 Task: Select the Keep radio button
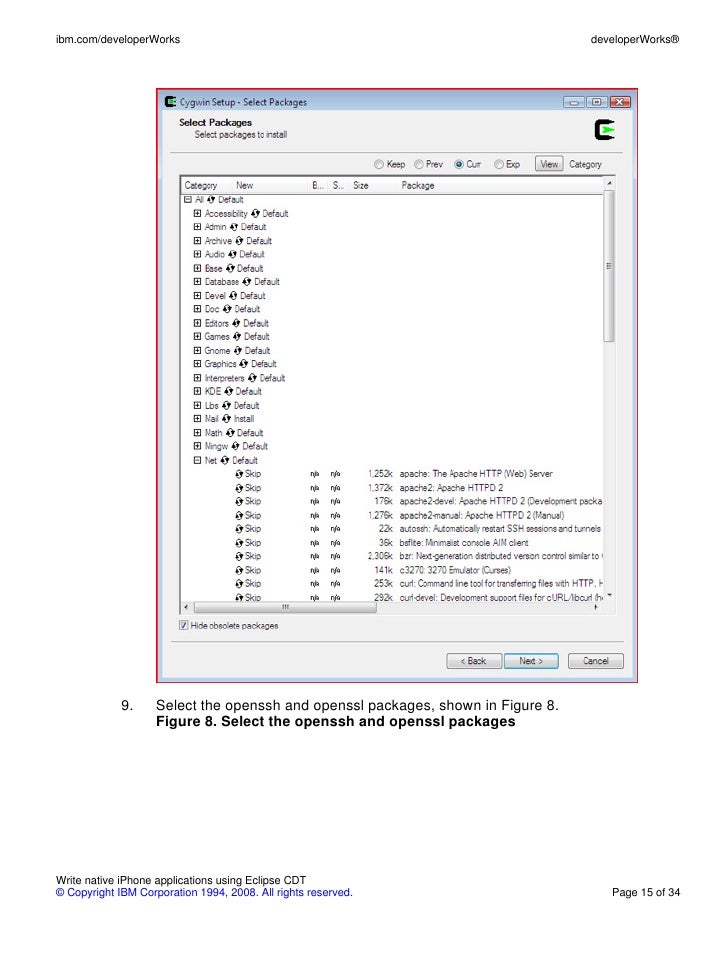click(x=379, y=164)
